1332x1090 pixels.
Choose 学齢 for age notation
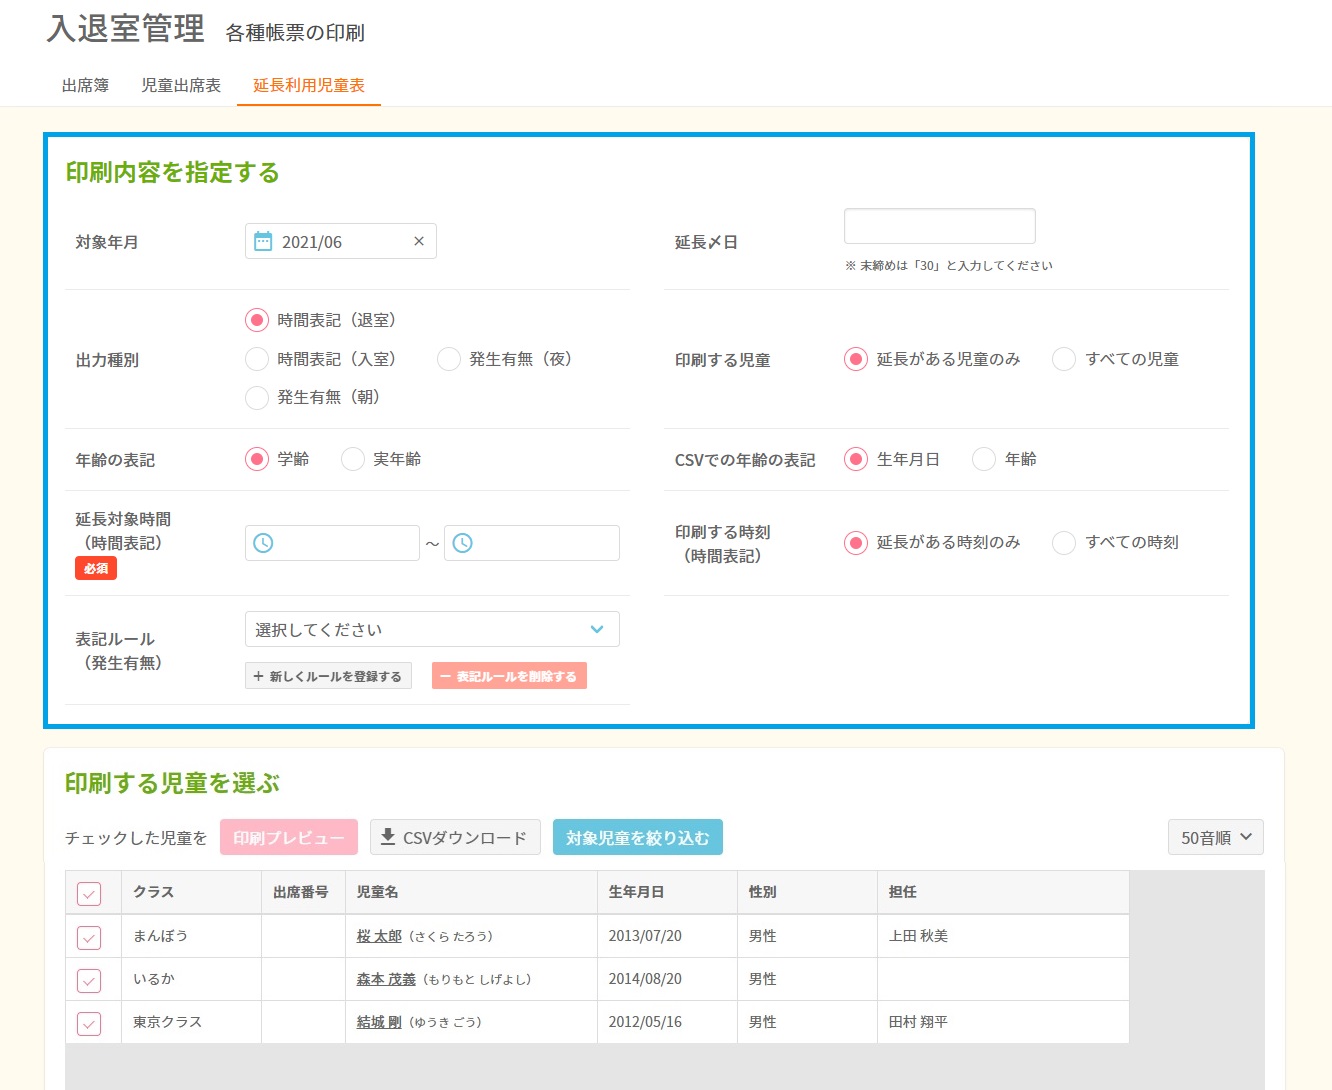click(257, 459)
